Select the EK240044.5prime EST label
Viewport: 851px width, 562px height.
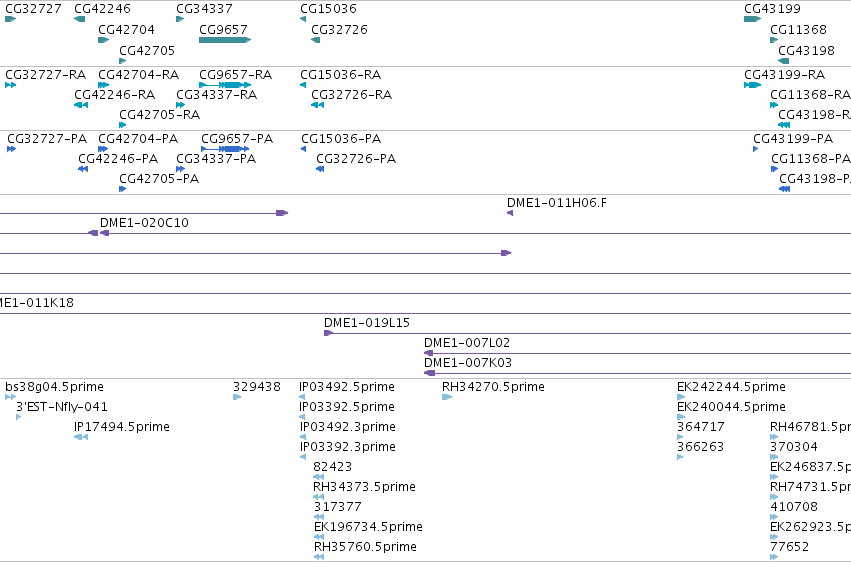pyautogui.click(x=731, y=407)
